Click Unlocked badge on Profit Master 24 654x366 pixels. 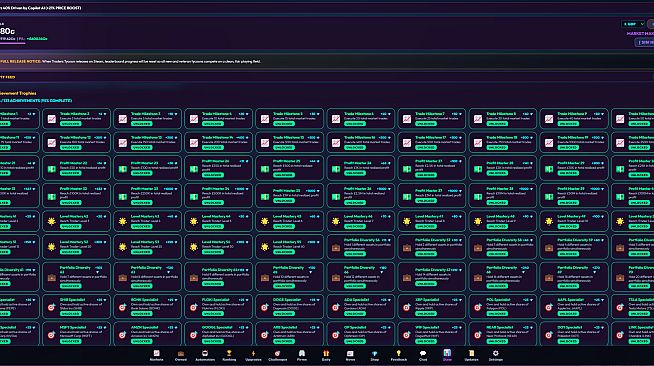213,175
